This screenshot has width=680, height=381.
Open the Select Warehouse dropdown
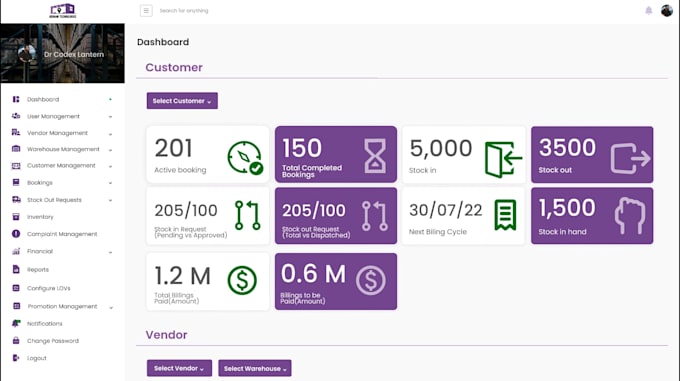coord(255,368)
